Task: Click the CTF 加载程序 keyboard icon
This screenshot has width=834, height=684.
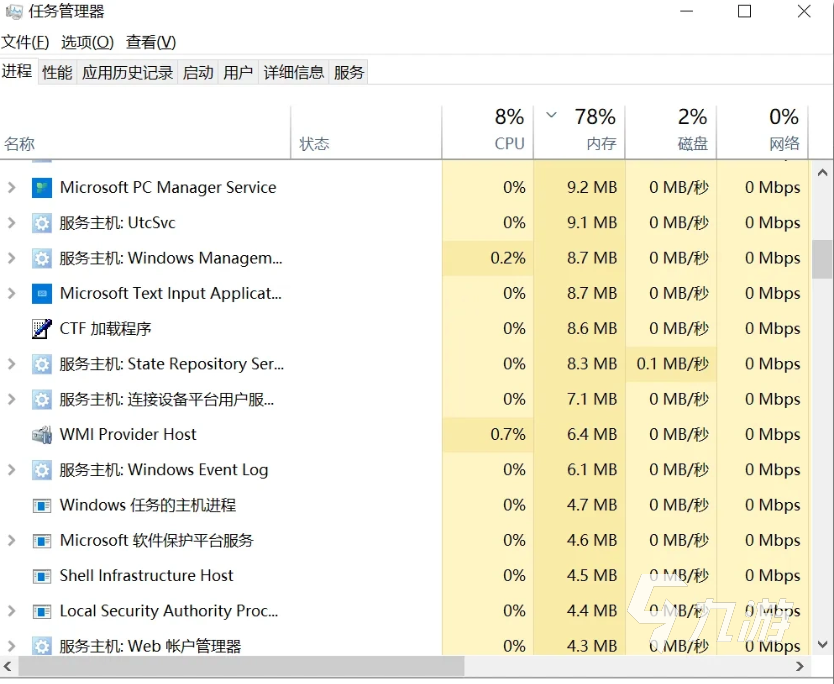Action: pyautogui.click(x=41, y=328)
